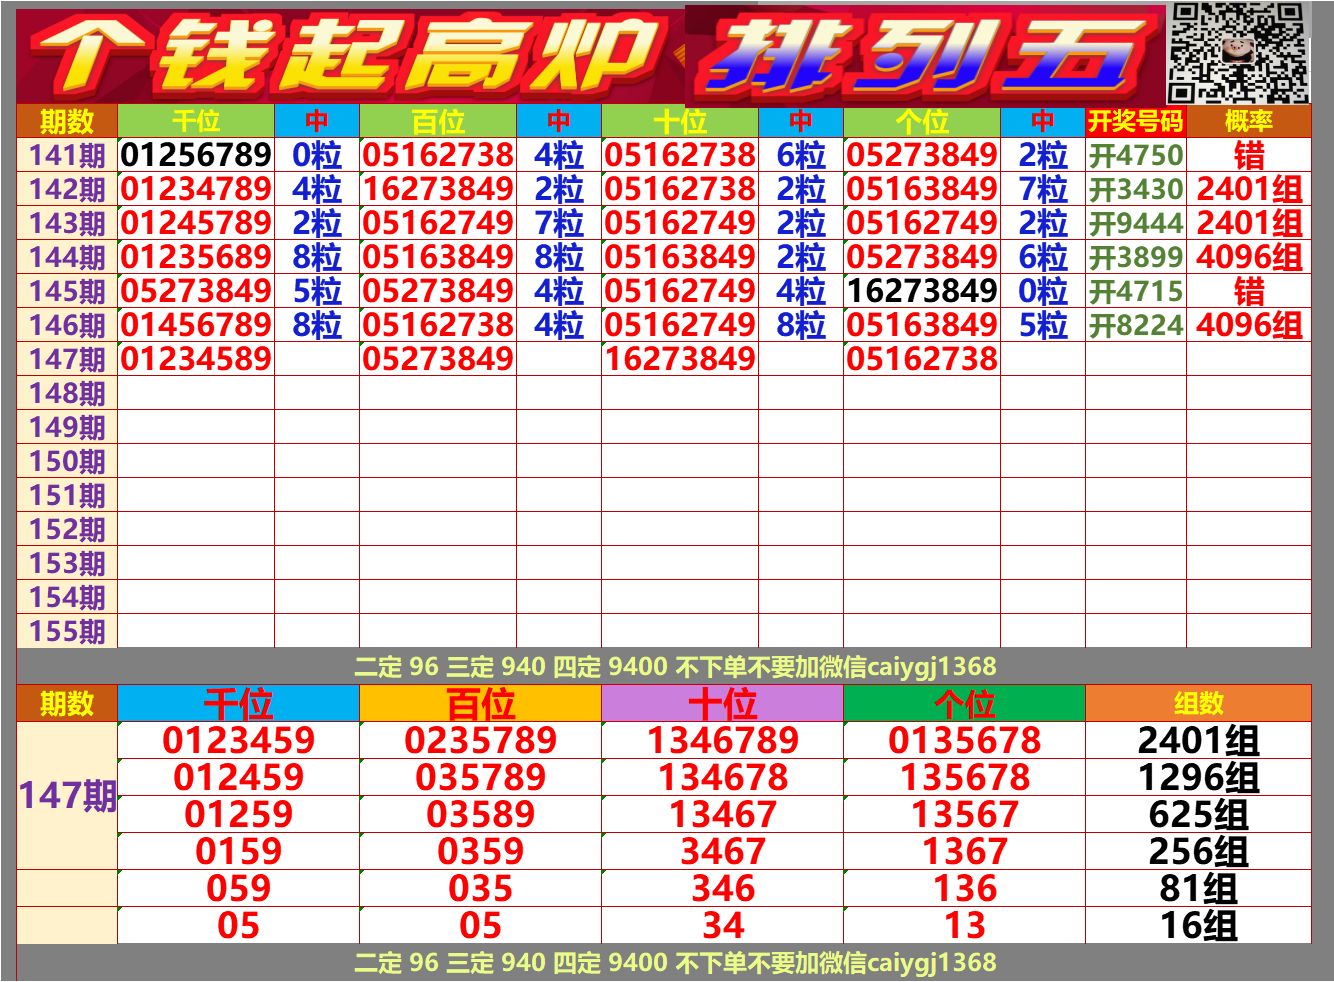The image size is (1334, 982).
Task: Select the value 0123459
Action: [238, 741]
